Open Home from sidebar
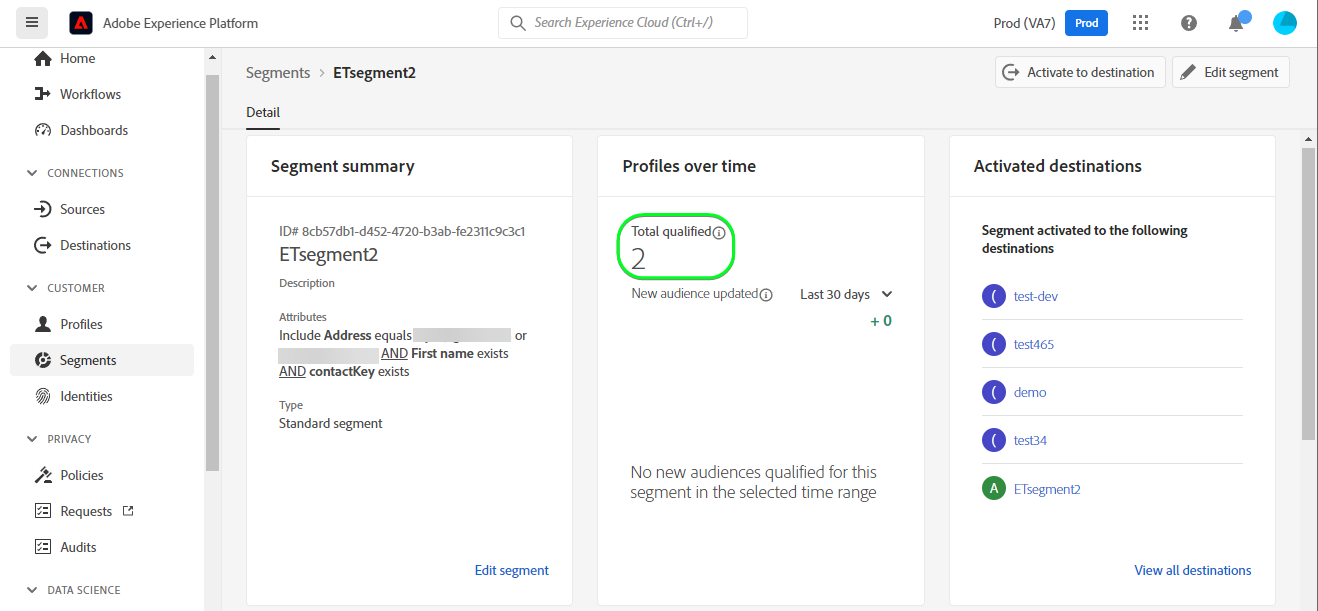This screenshot has width=1318, height=611. click(x=77, y=58)
